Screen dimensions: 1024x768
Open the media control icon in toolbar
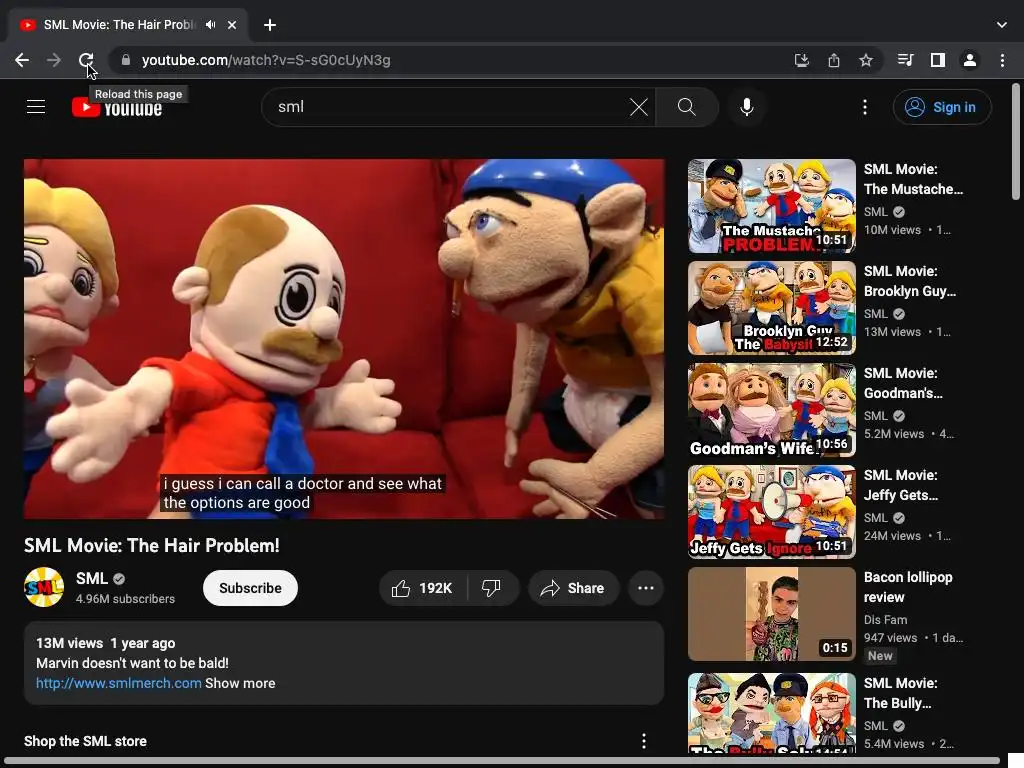[905, 60]
